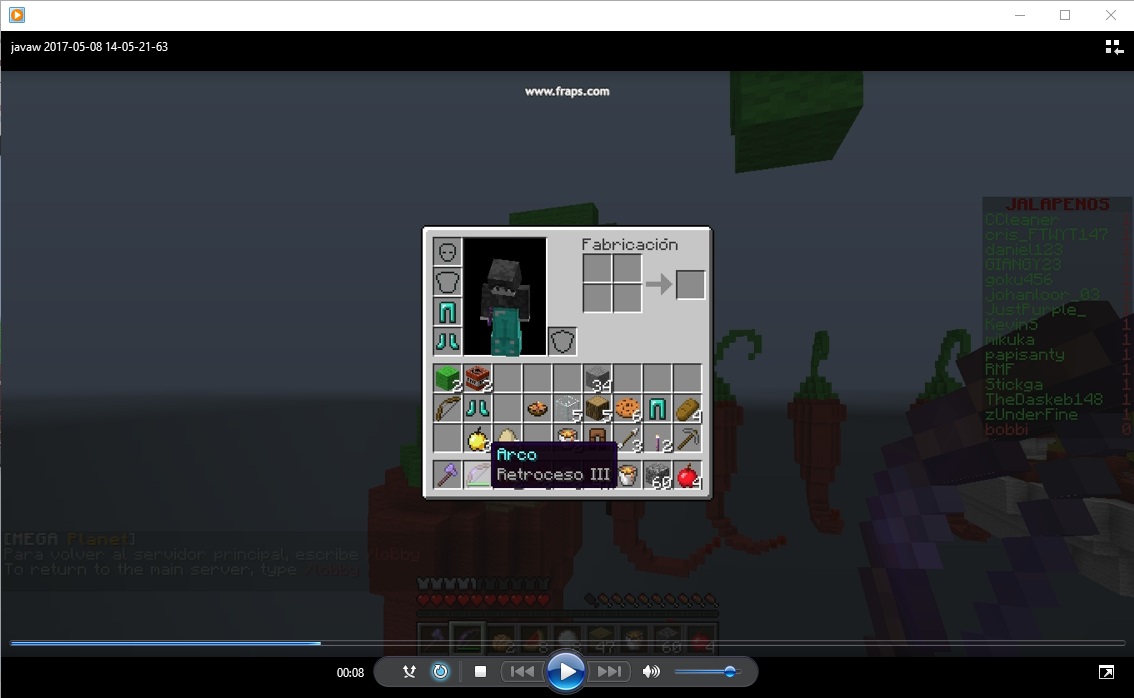The image size is (1134, 698).
Task: Click the Fabricación crafting label
Action: pyautogui.click(x=630, y=244)
